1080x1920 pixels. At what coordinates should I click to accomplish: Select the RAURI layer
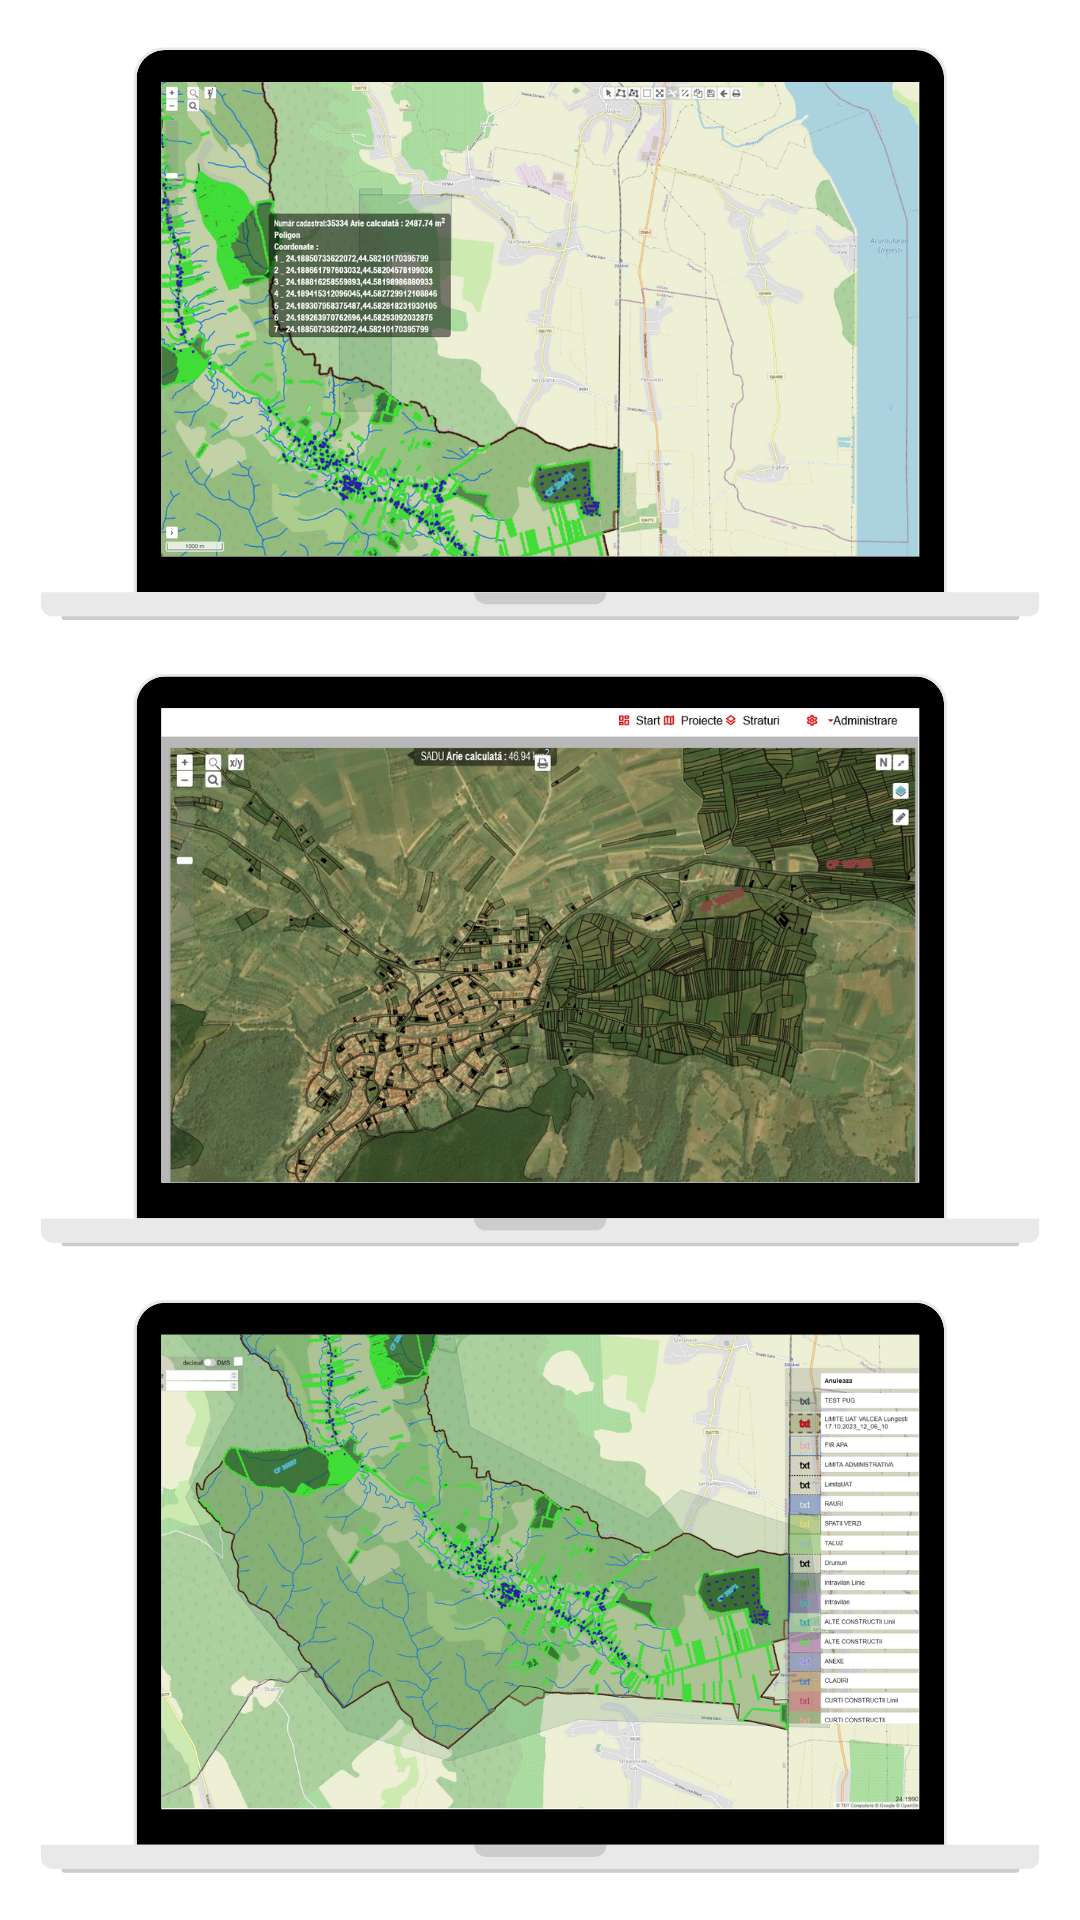click(x=869, y=1504)
